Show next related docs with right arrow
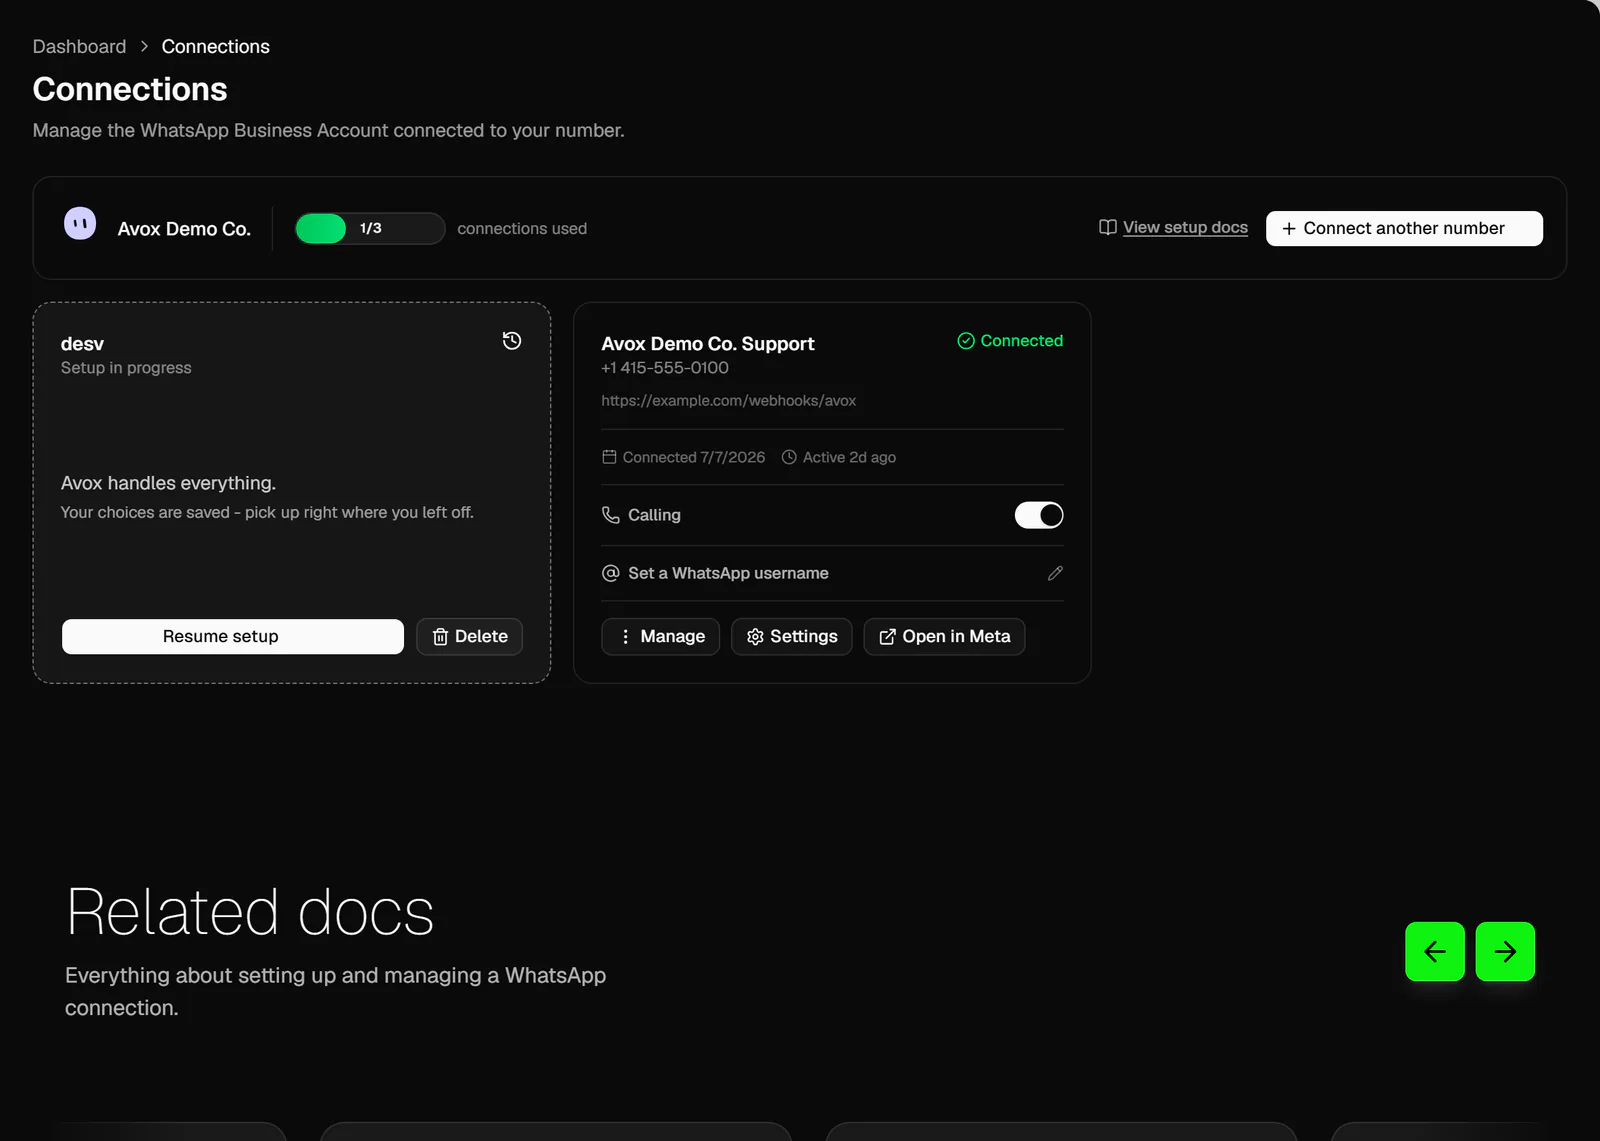 pyautogui.click(x=1505, y=951)
